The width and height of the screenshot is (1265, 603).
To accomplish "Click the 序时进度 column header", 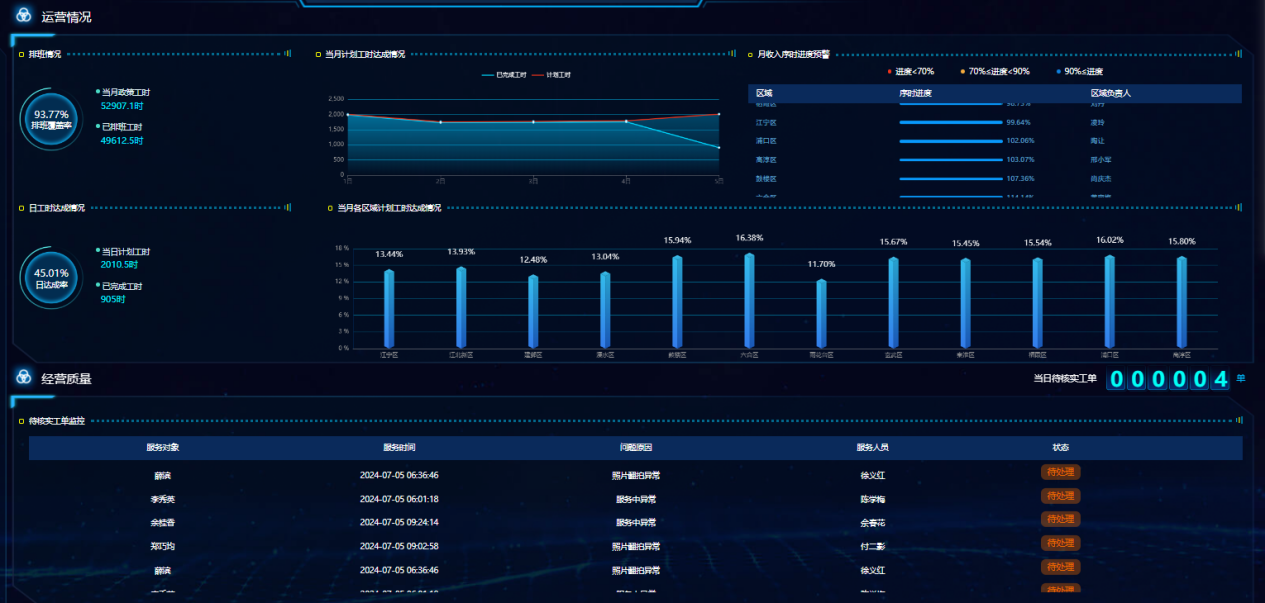I will point(916,93).
